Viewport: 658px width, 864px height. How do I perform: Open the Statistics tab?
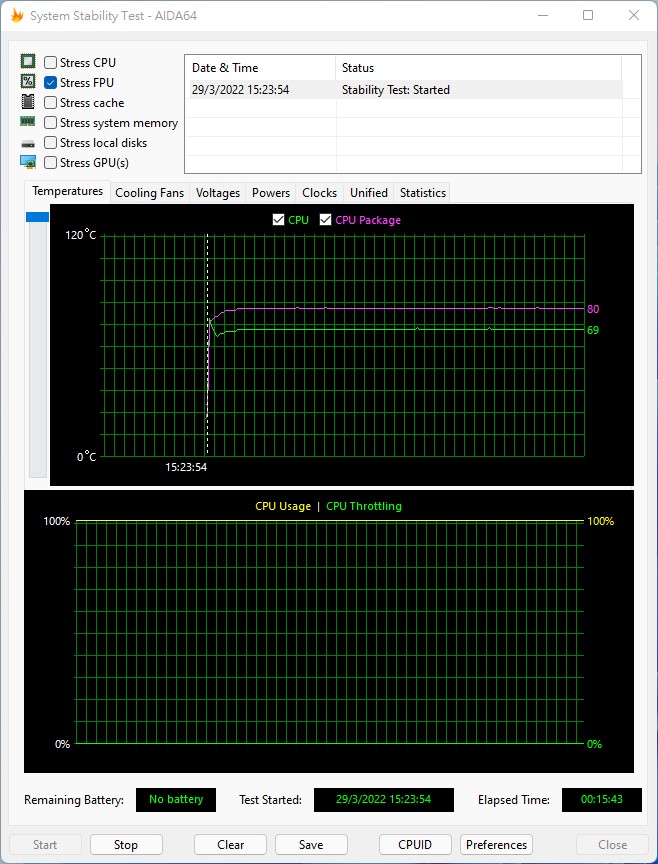[x=423, y=193]
